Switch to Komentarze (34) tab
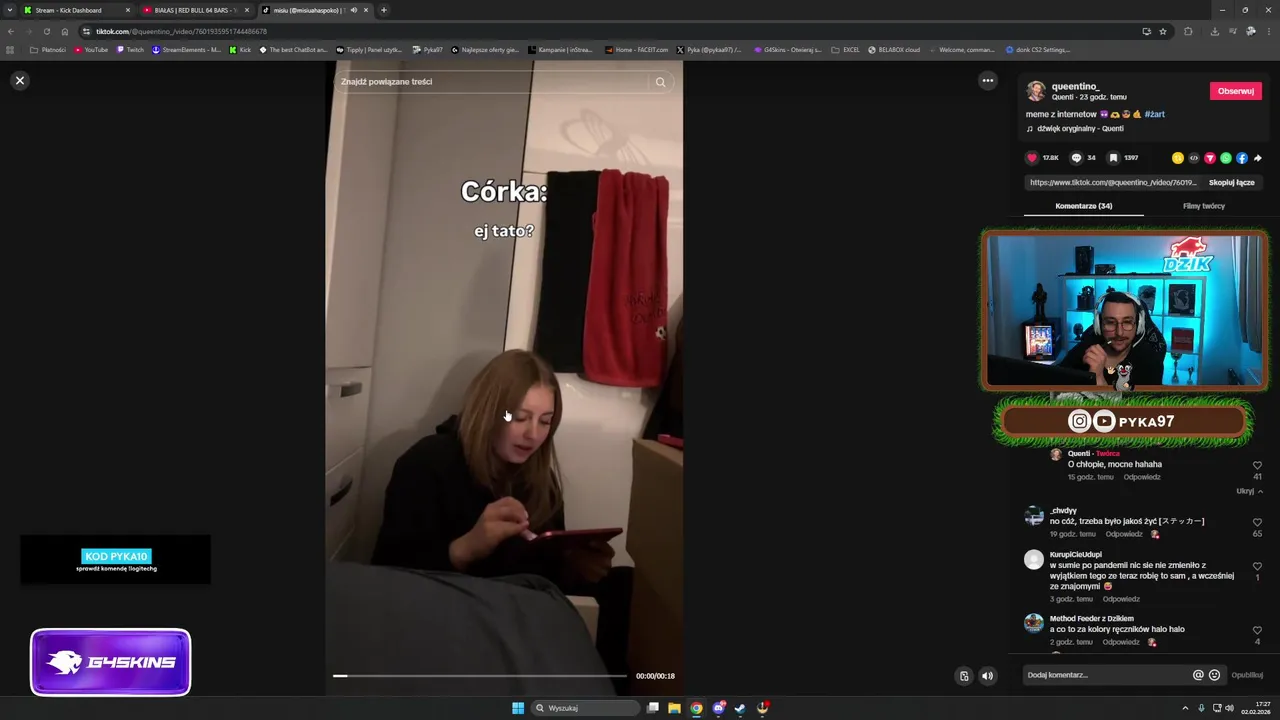 (x=1083, y=206)
